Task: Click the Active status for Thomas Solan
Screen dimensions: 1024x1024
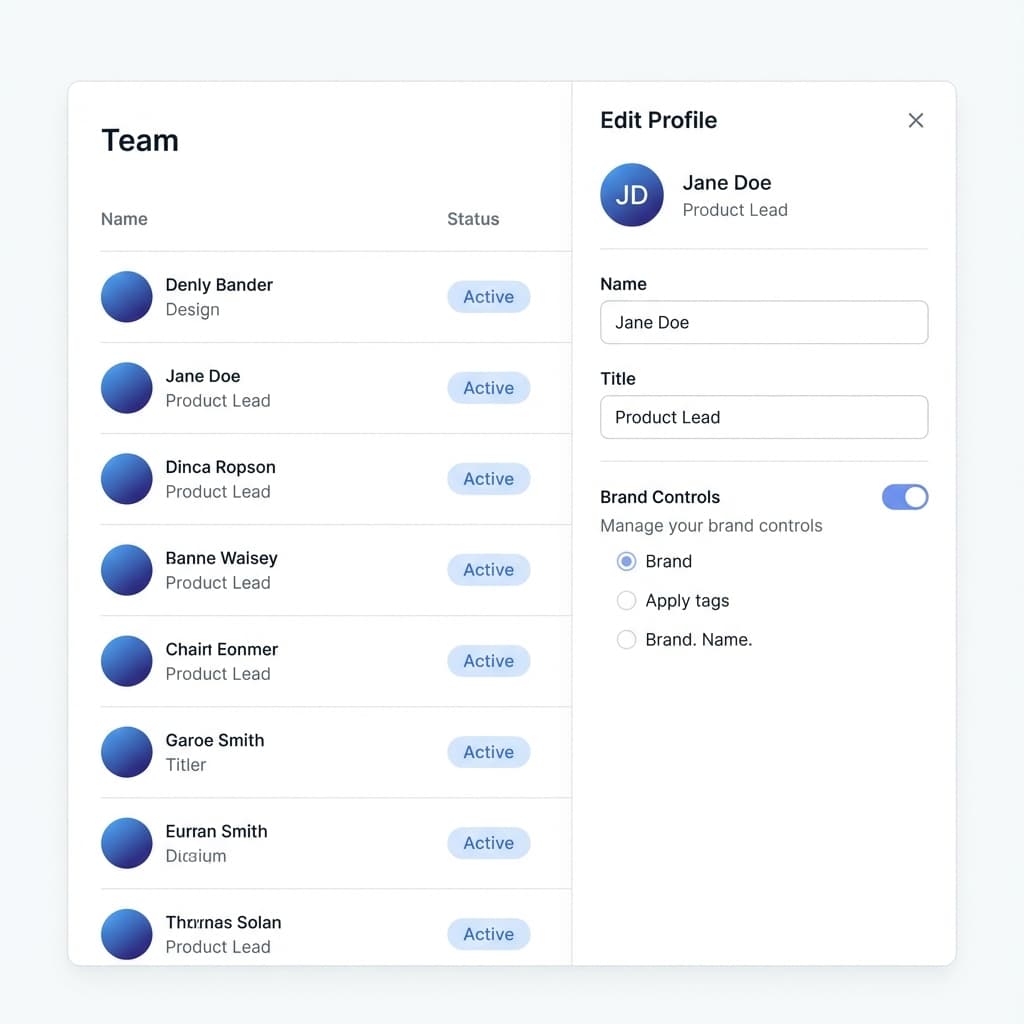Action: point(488,933)
